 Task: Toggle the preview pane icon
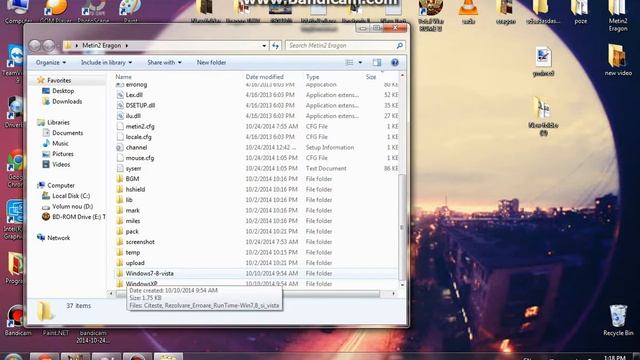point(377,62)
